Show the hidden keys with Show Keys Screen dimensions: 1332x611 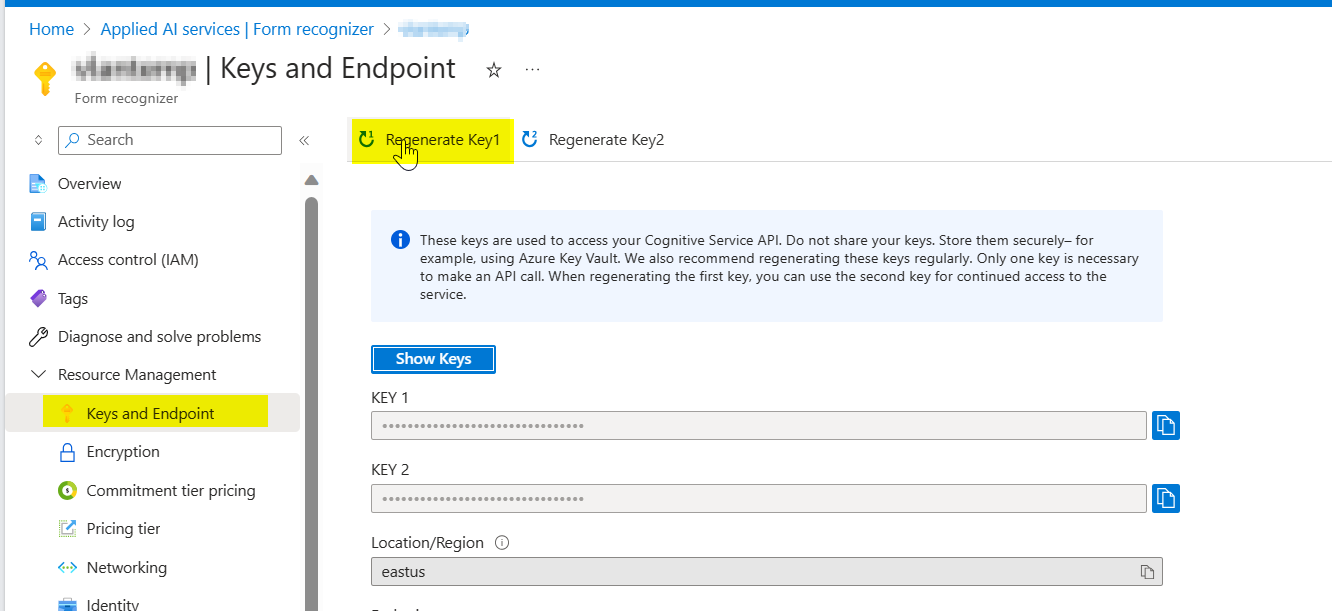[433, 359]
